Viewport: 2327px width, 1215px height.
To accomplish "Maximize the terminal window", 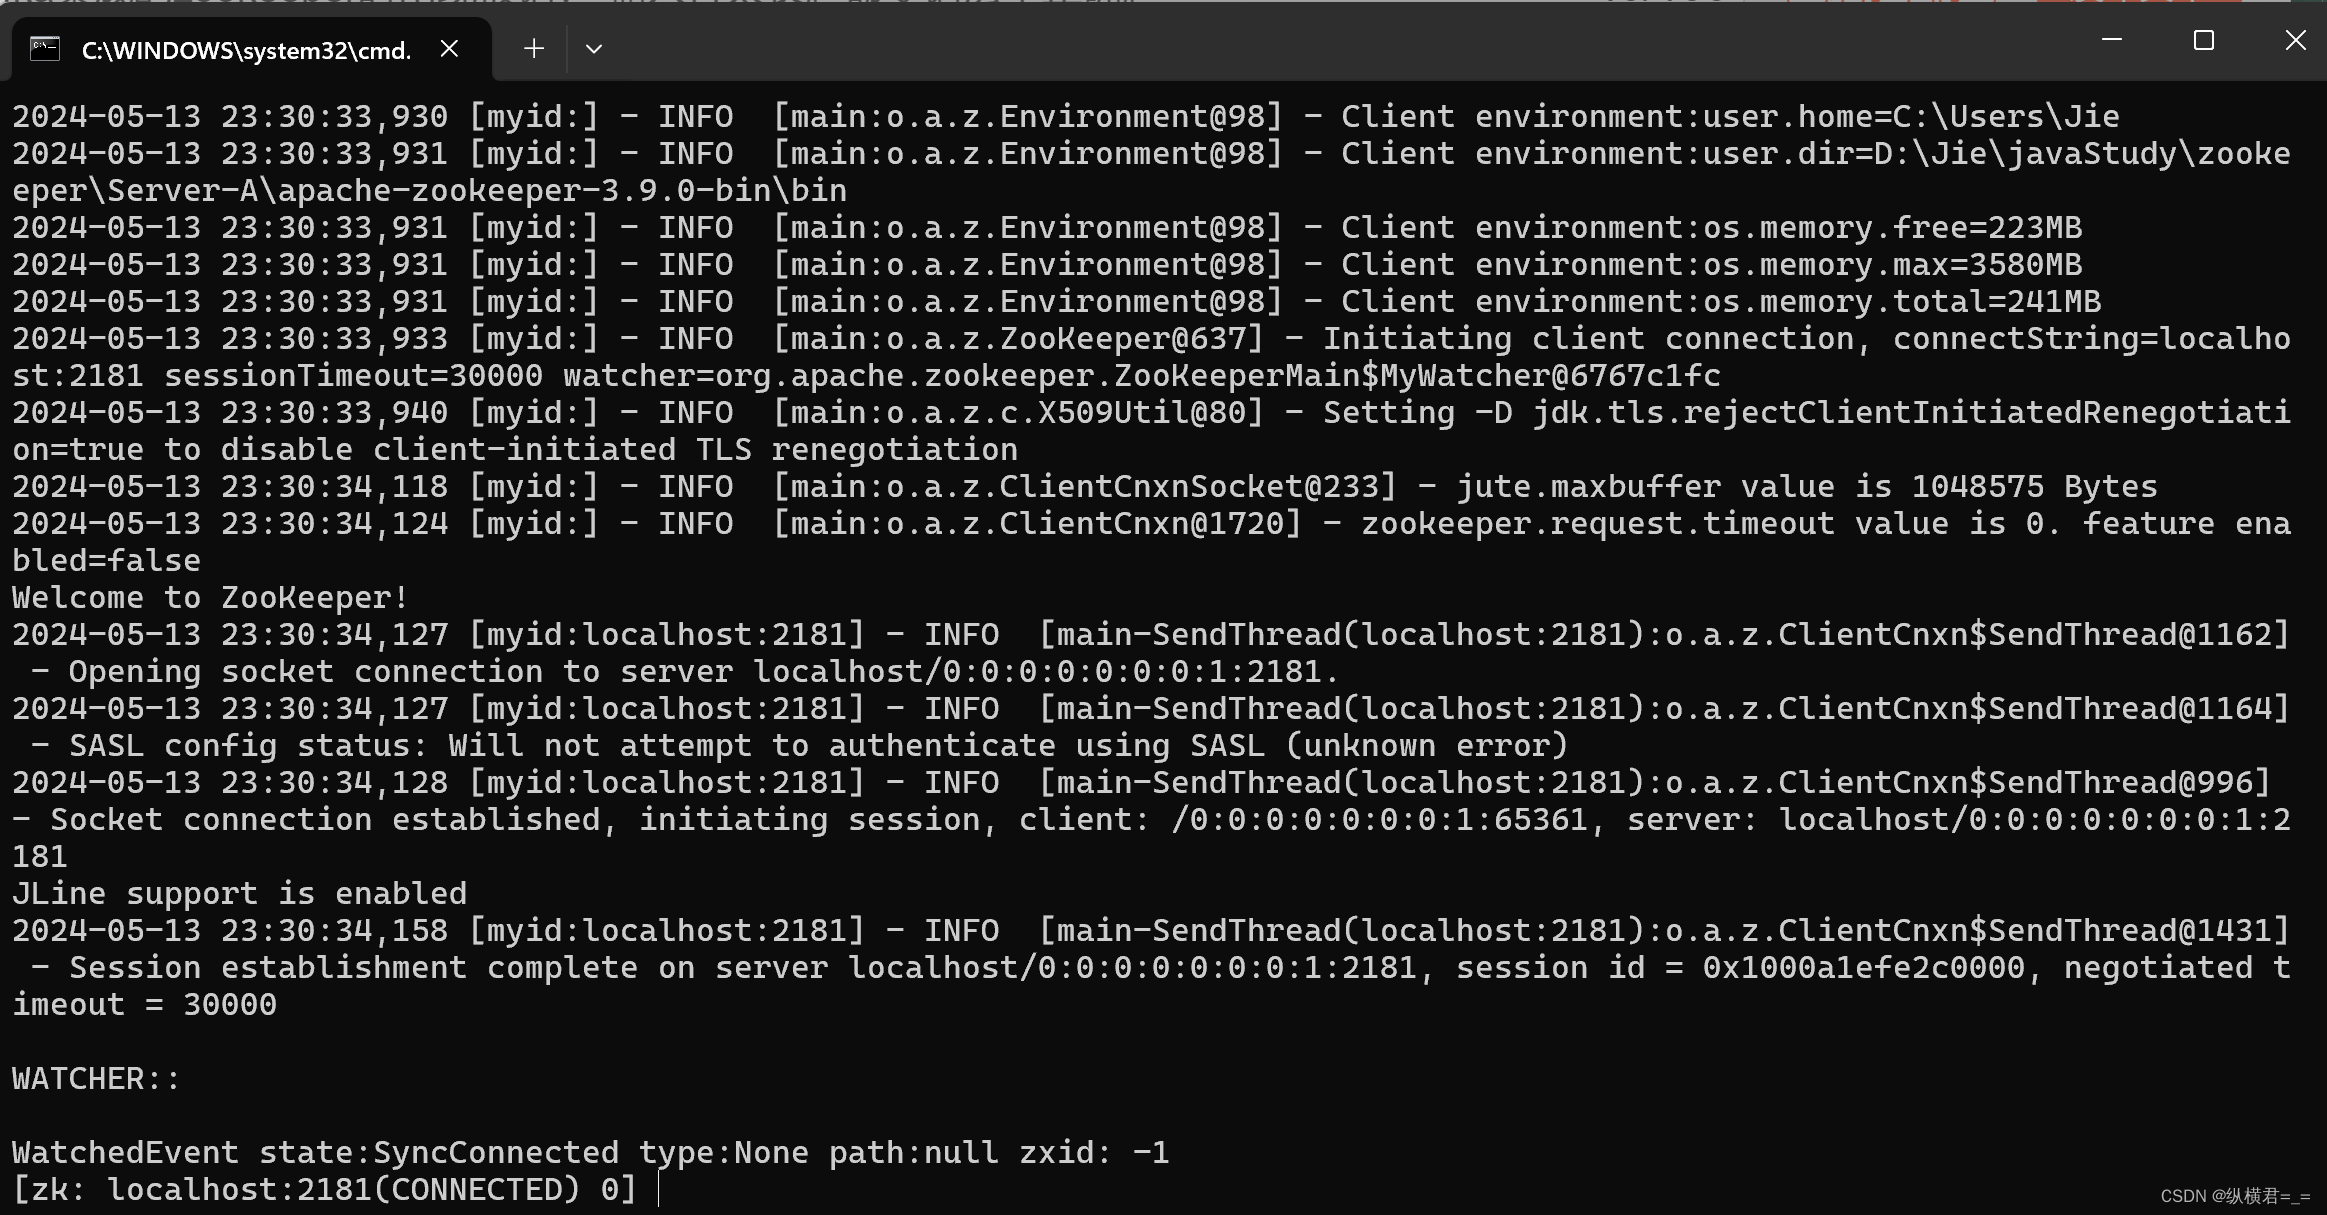I will tap(2203, 40).
